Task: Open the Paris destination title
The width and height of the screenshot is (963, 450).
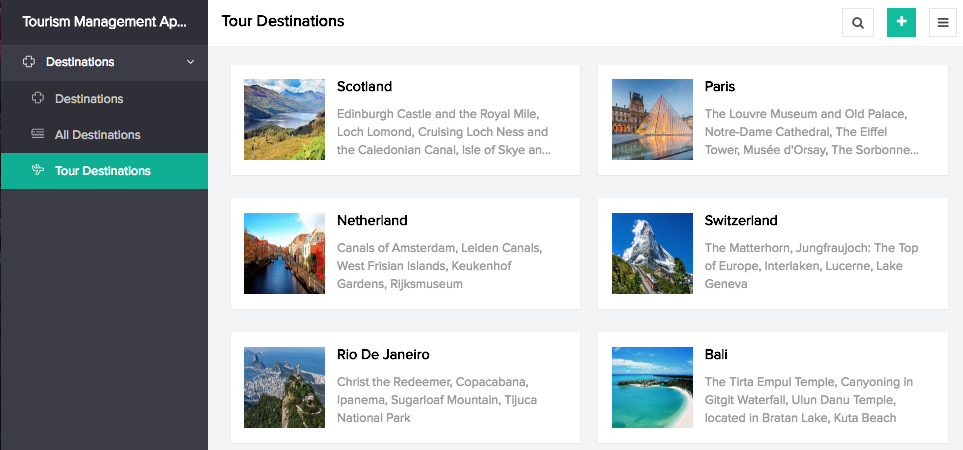Action: (719, 87)
